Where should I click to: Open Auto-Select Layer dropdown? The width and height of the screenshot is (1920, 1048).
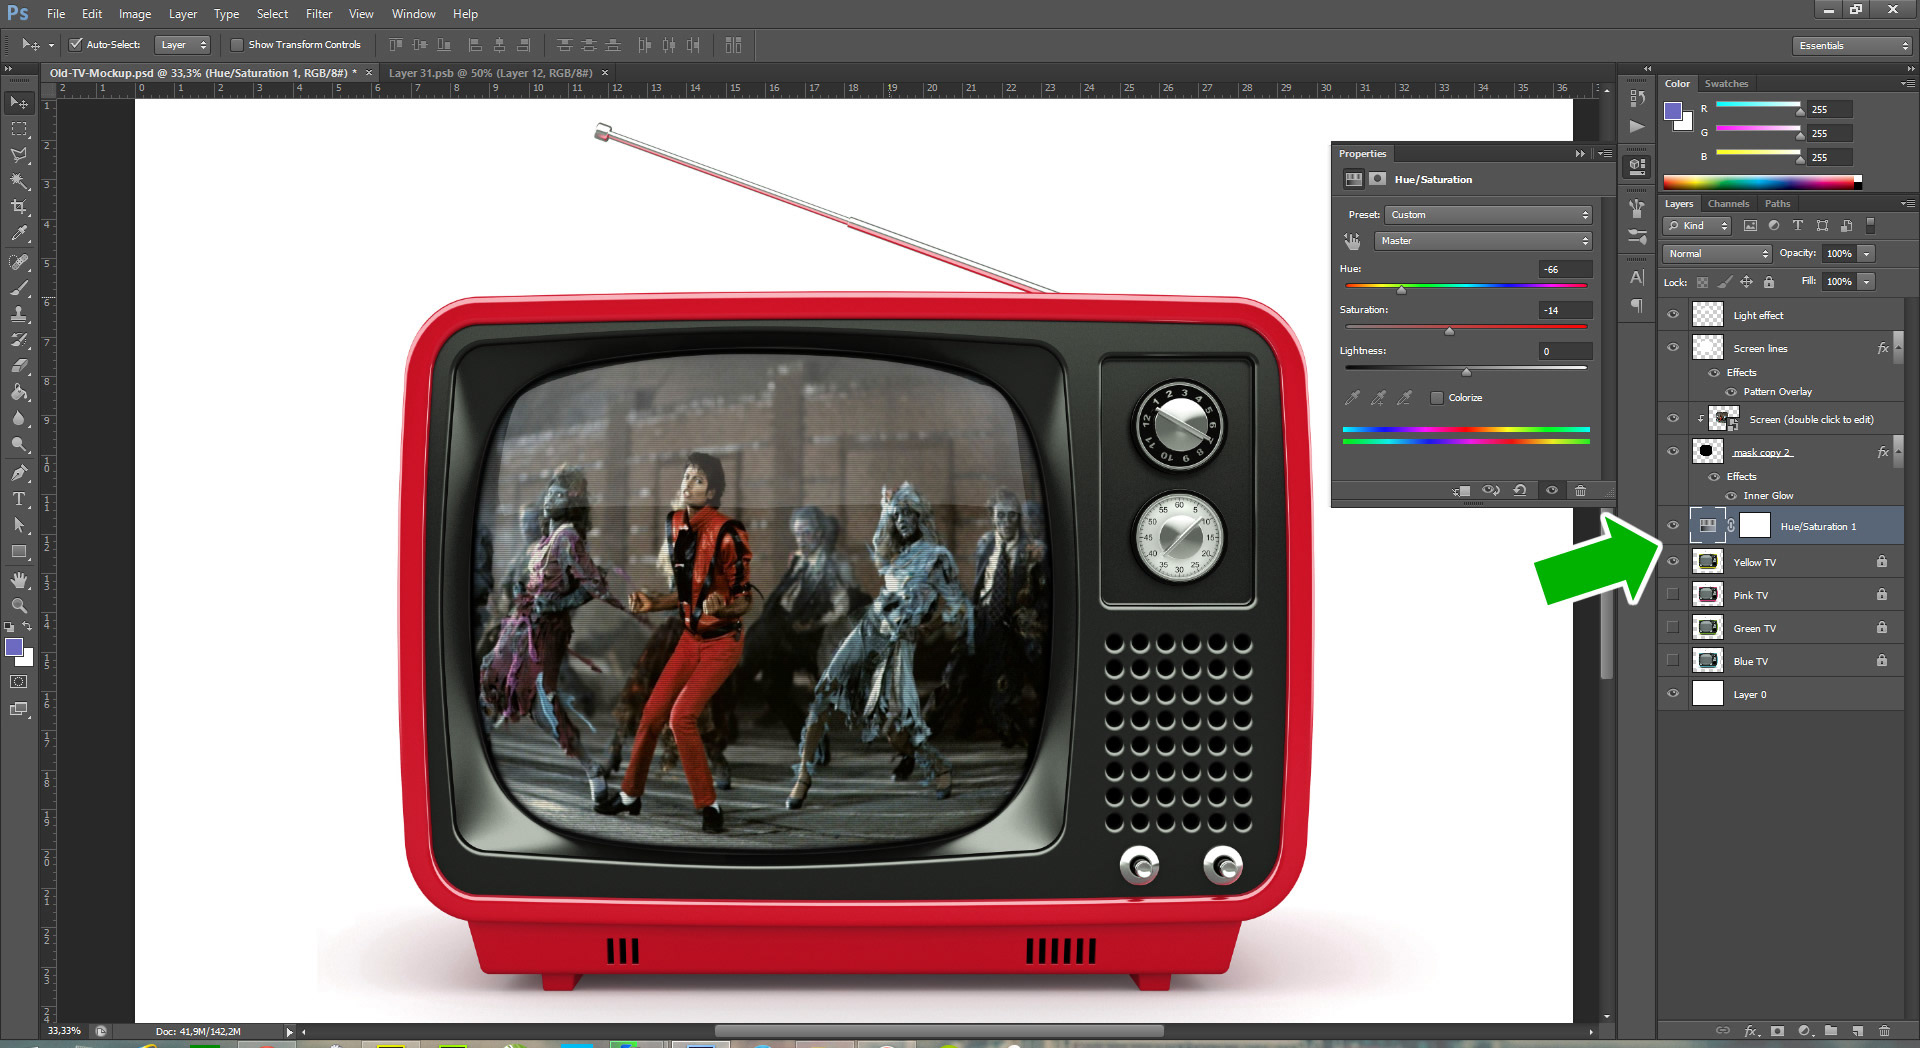[x=183, y=45]
